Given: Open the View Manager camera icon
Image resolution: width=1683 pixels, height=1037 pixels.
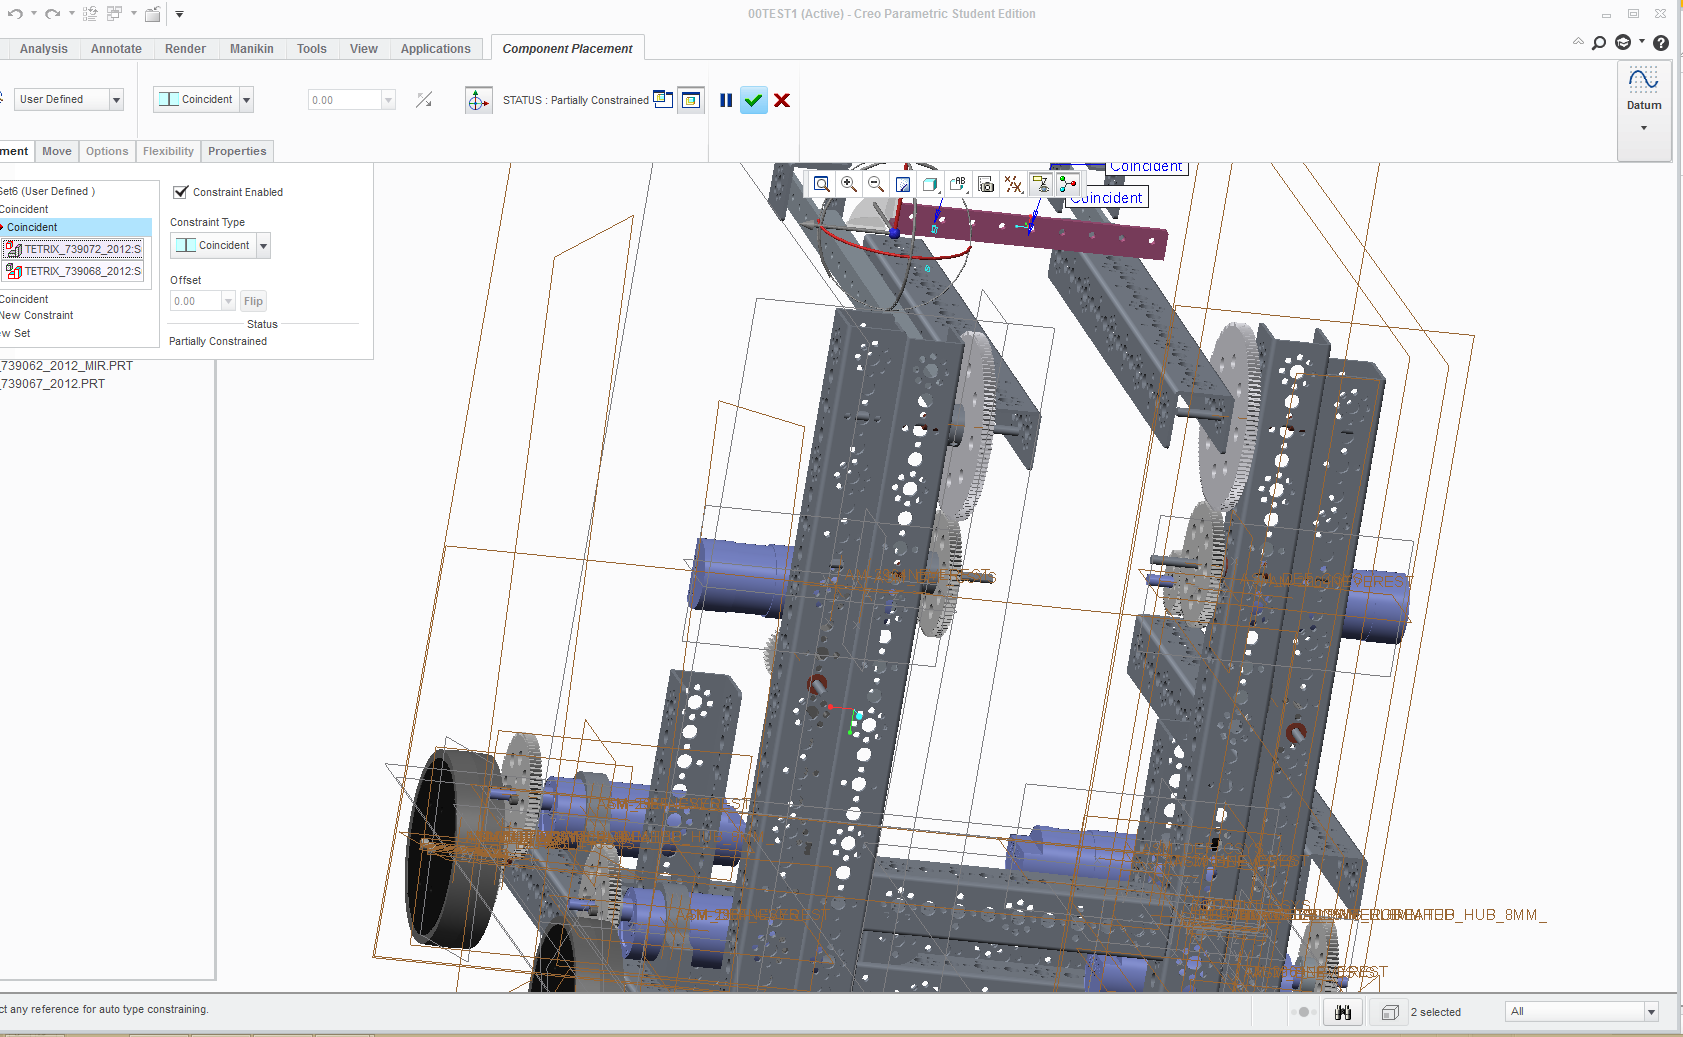Looking at the screenshot, I should (x=986, y=184).
